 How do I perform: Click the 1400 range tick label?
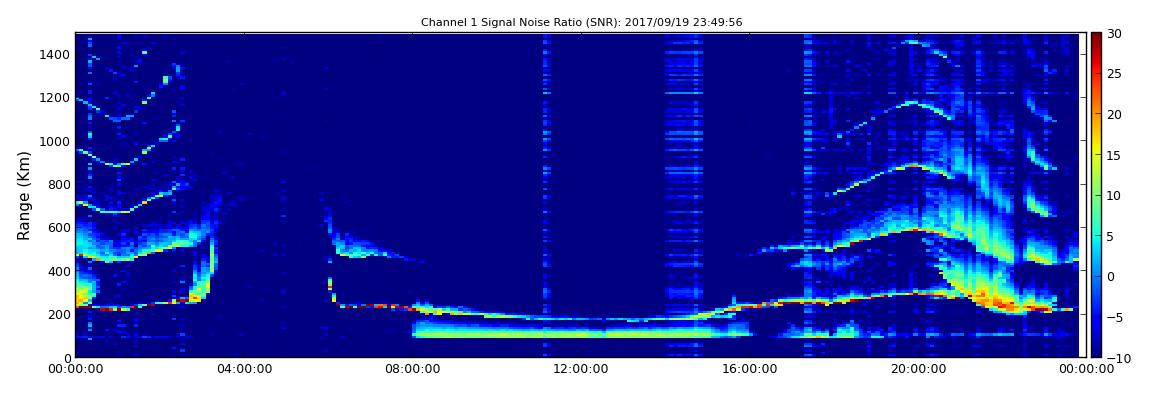pos(56,54)
